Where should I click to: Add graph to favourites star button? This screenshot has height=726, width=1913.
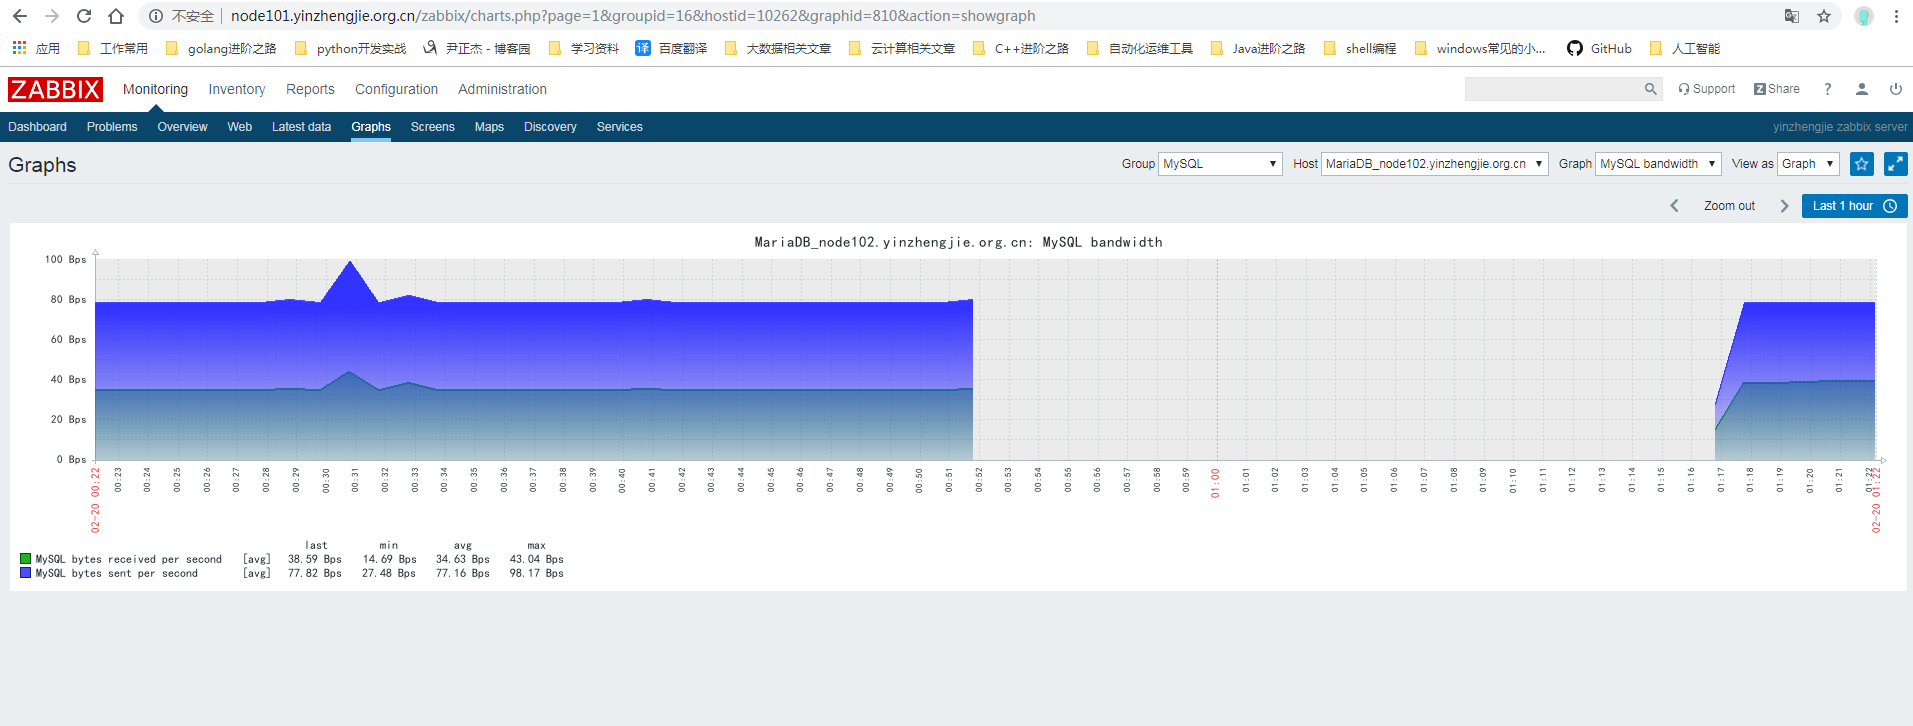[1861, 164]
